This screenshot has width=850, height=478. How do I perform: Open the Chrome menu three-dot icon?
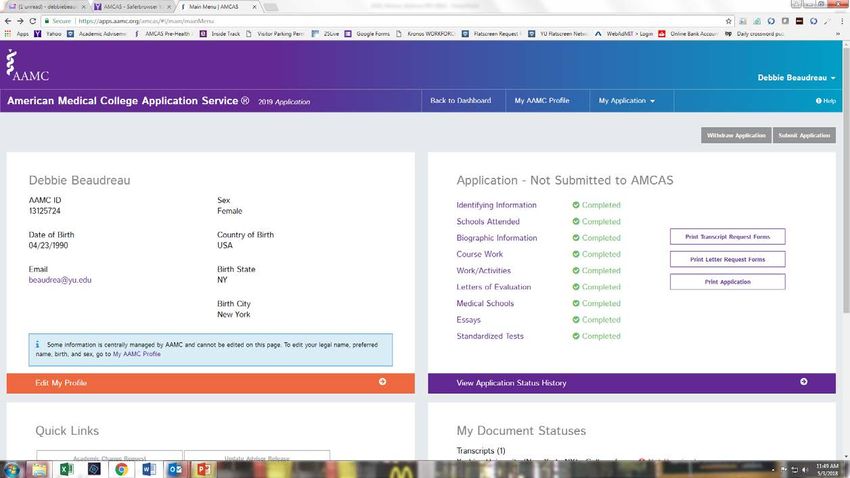tap(842, 21)
